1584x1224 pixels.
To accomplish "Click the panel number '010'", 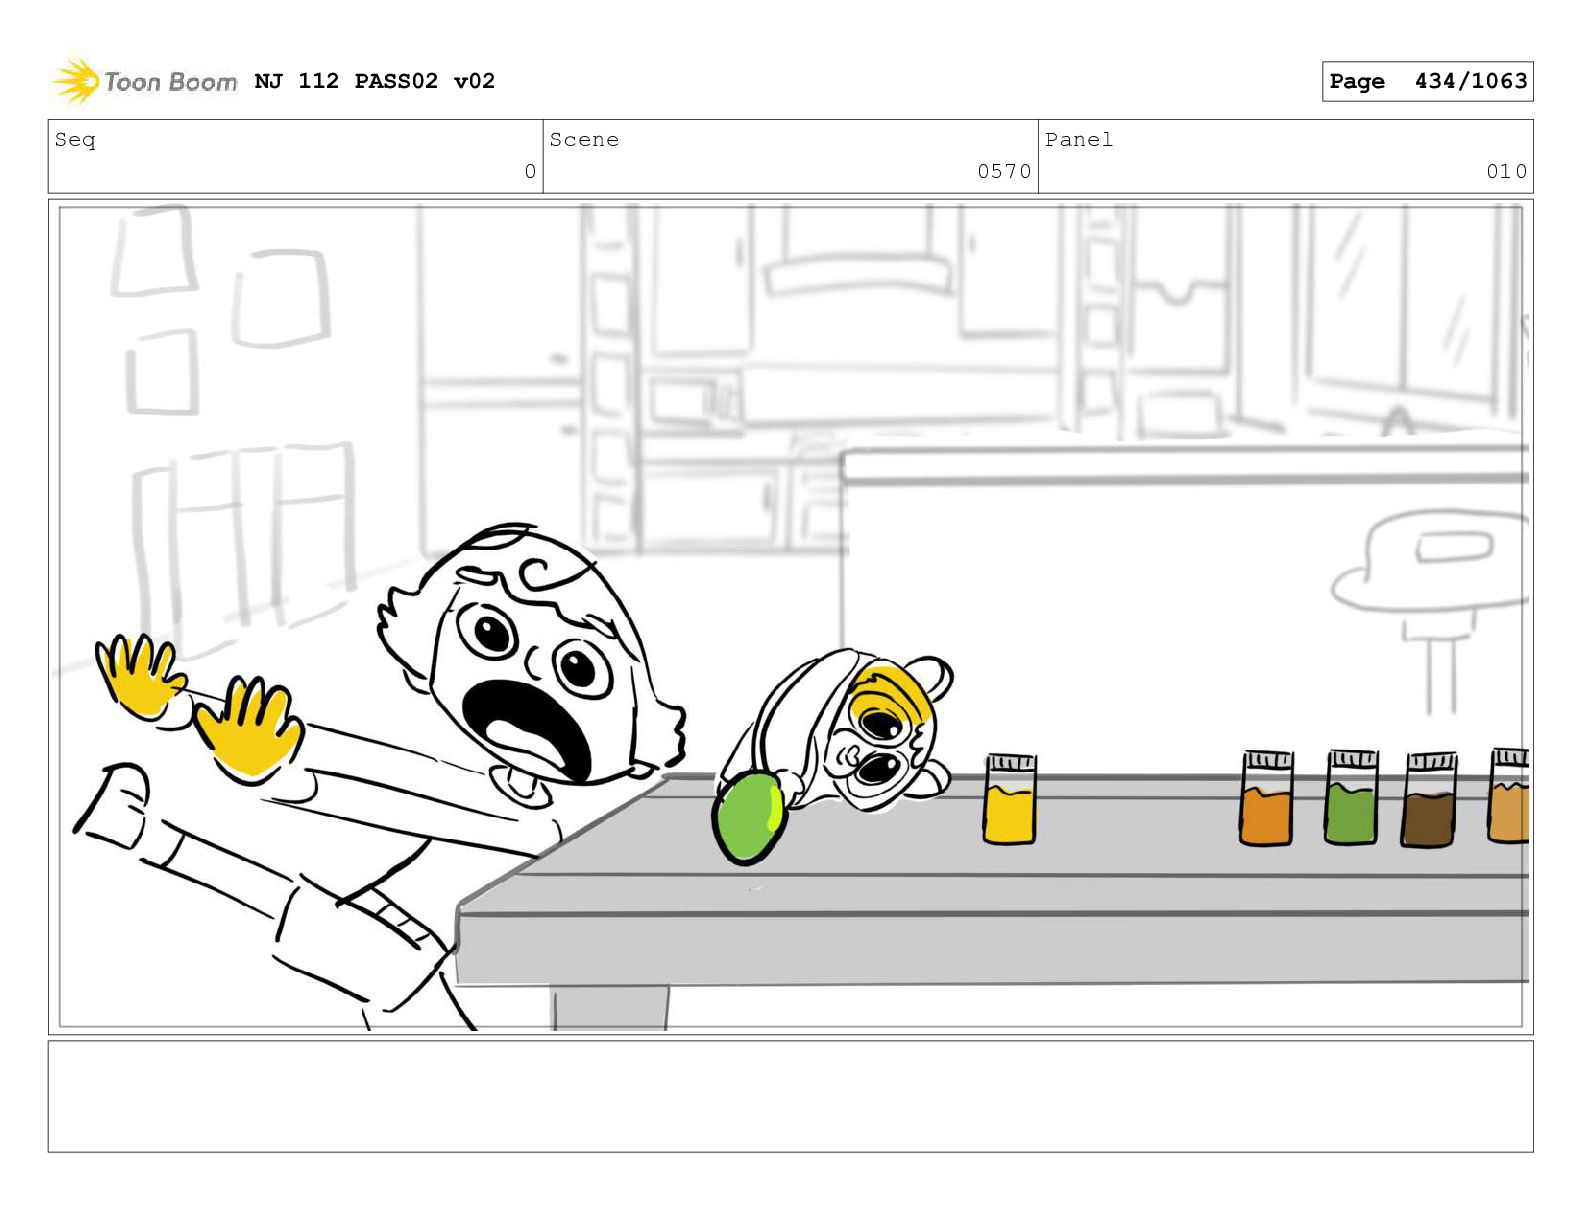I will point(1506,171).
